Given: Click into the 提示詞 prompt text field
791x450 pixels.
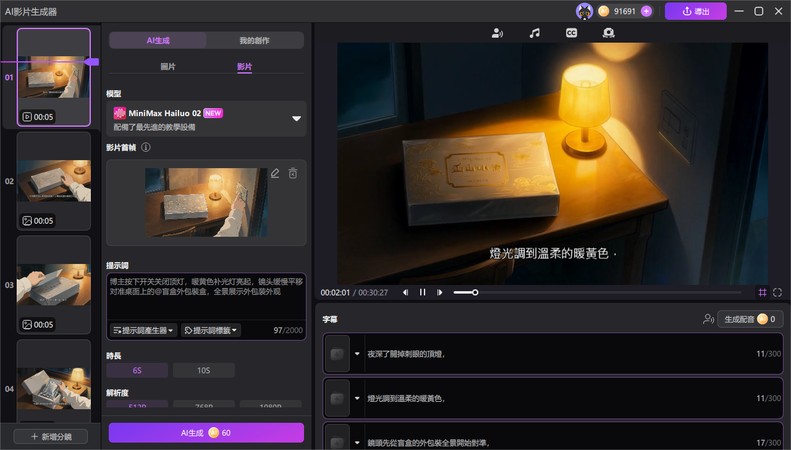Looking at the screenshot, I should point(206,298).
